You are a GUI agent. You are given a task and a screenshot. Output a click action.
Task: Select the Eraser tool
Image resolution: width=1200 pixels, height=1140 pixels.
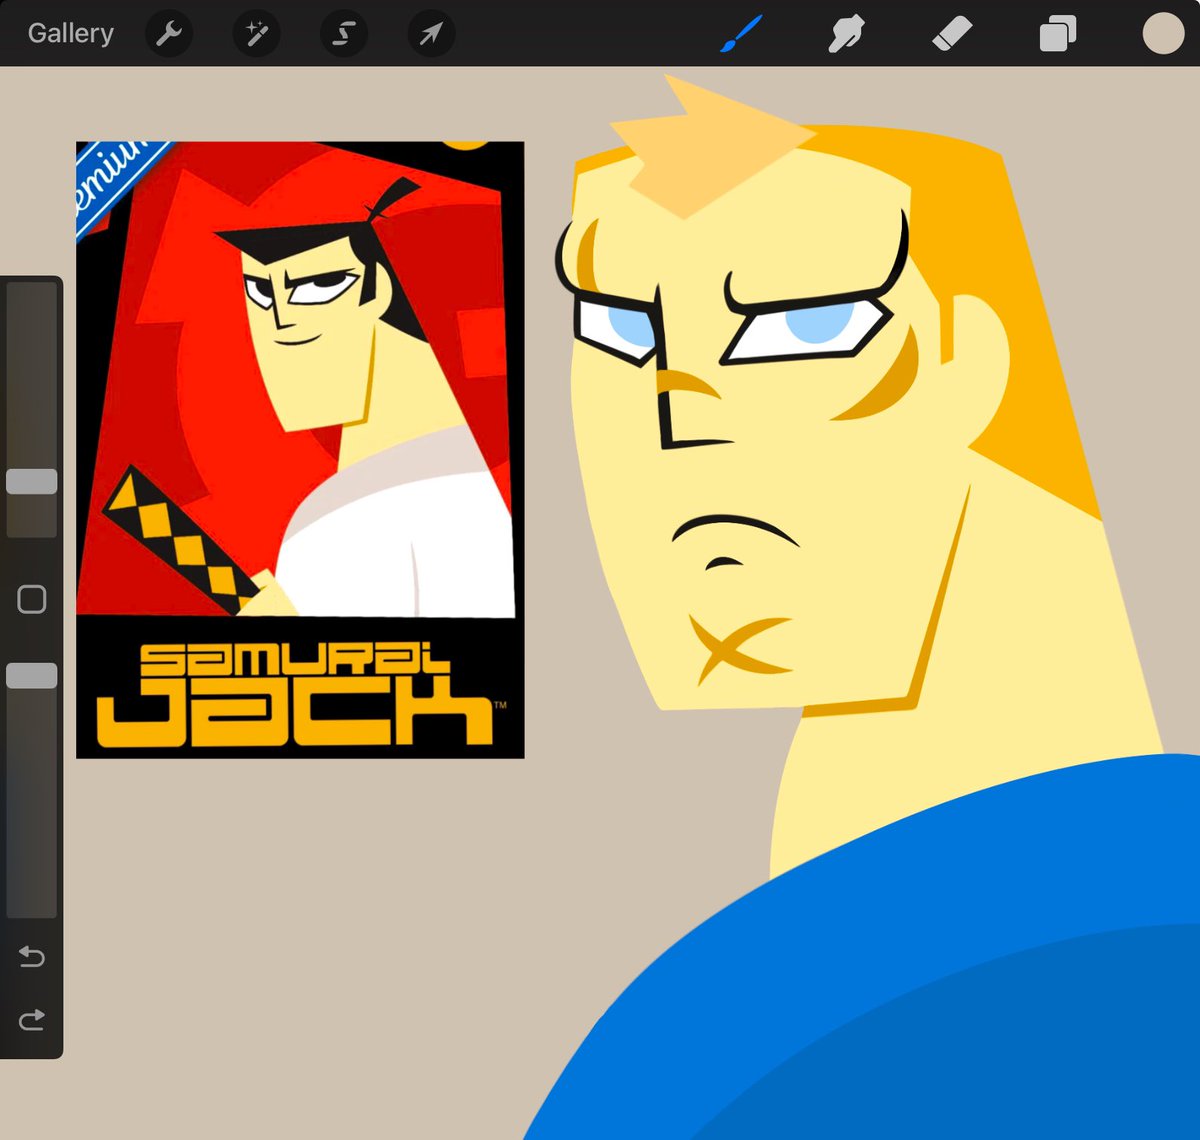coord(952,34)
